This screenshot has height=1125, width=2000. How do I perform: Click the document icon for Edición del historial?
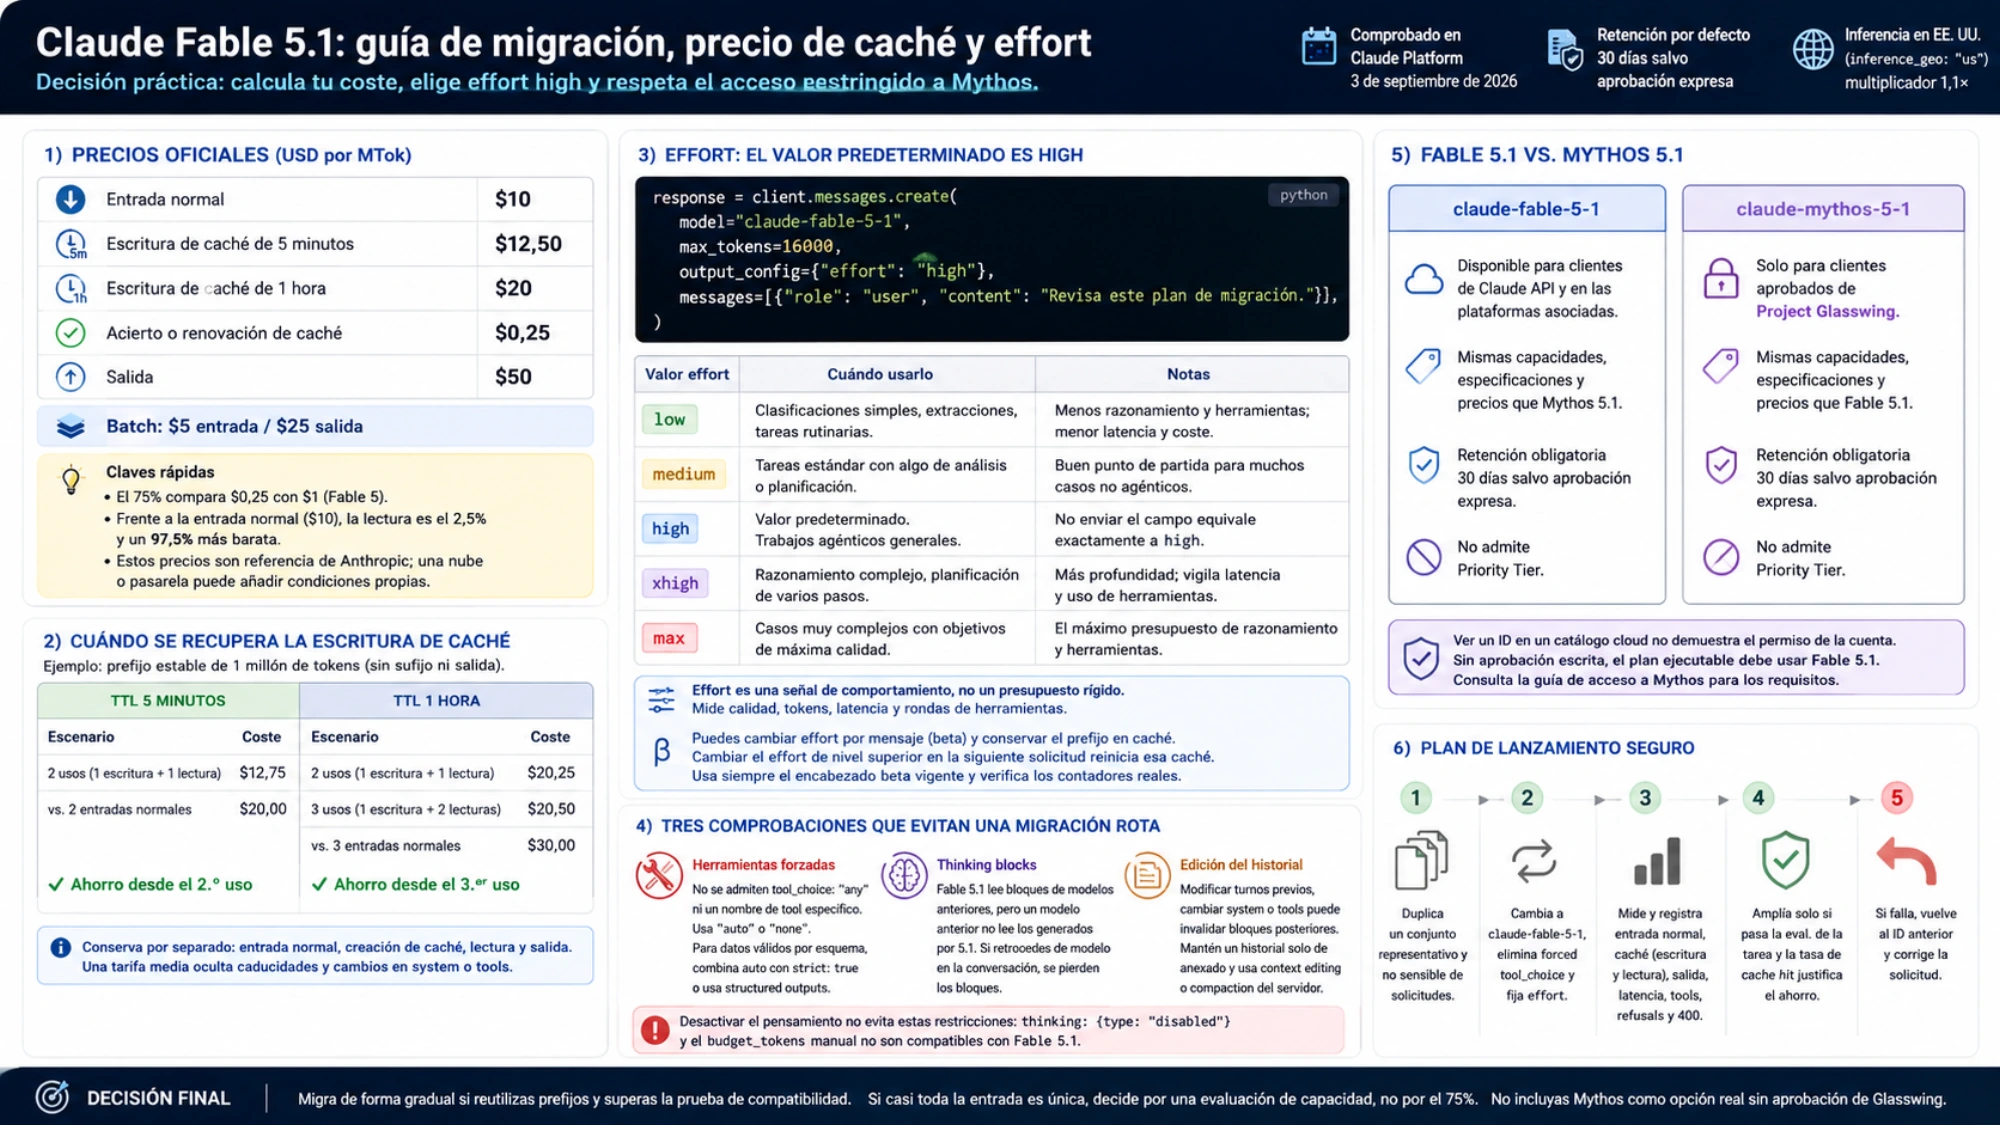click(x=1147, y=875)
